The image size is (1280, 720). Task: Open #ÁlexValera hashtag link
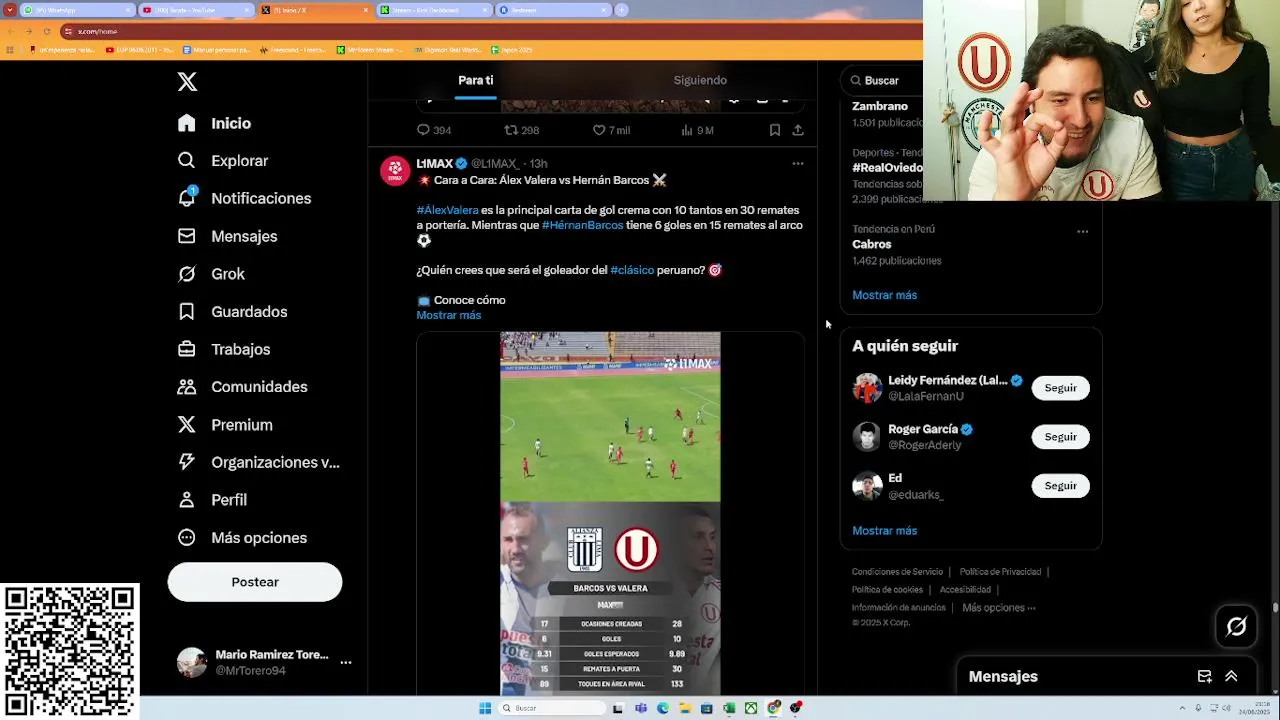(x=447, y=210)
